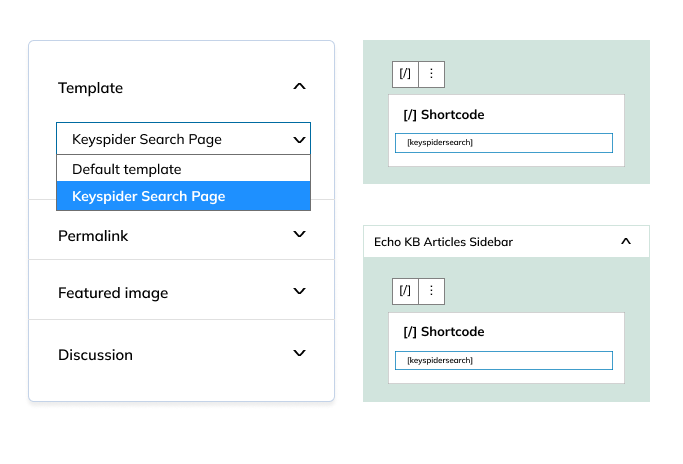This screenshot has width=683, height=464.
Task: Click the Template section title
Action: click(91, 88)
